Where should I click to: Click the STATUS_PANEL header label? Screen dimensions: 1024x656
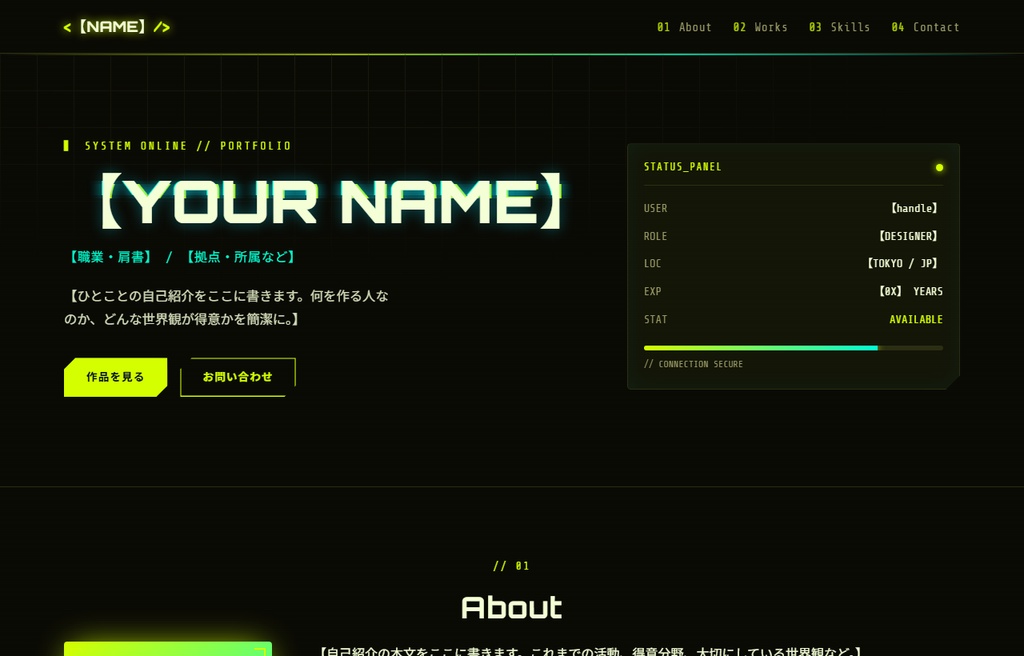(x=682, y=167)
